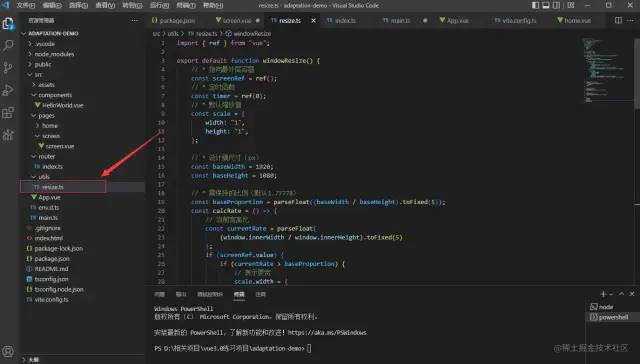
Task: Open App.vue from the explorer tree
Action: pyautogui.click(x=49, y=197)
